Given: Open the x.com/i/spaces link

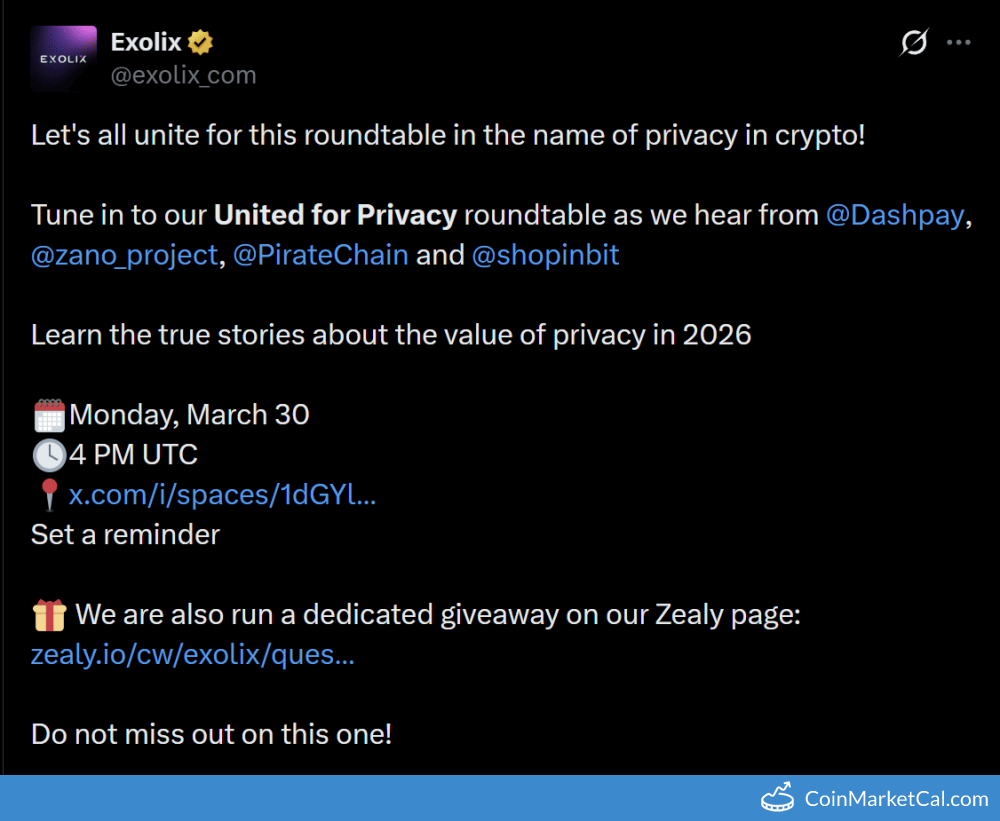Looking at the screenshot, I should [222, 494].
